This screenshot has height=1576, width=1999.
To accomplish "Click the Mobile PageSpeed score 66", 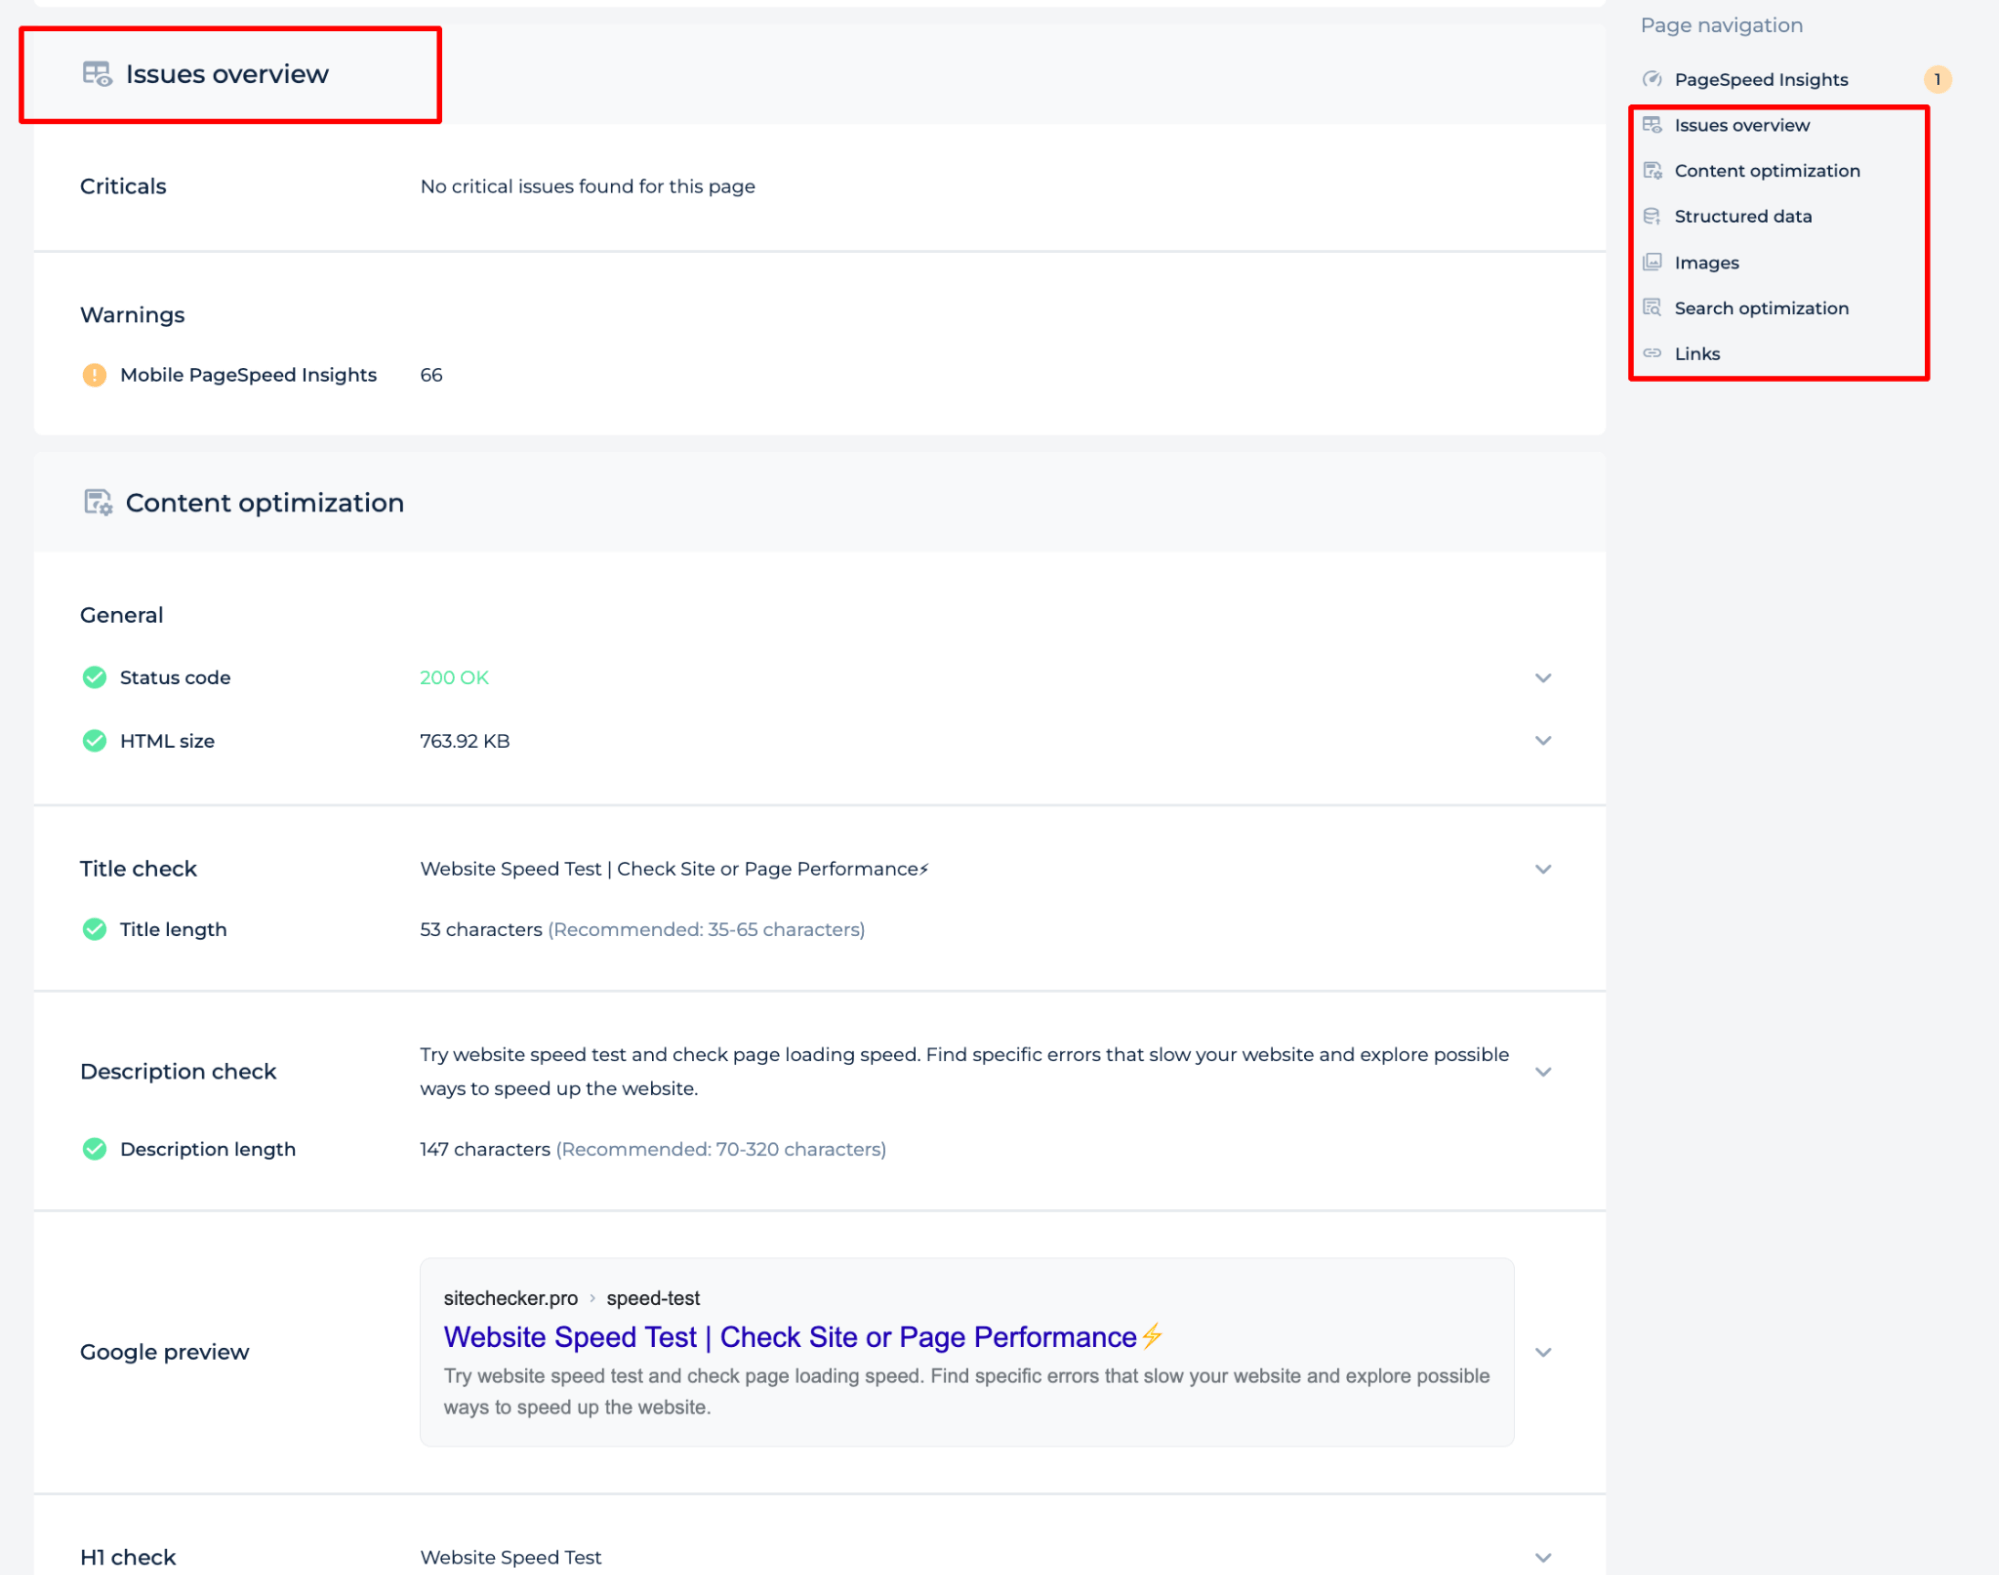I will click(x=431, y=375).
